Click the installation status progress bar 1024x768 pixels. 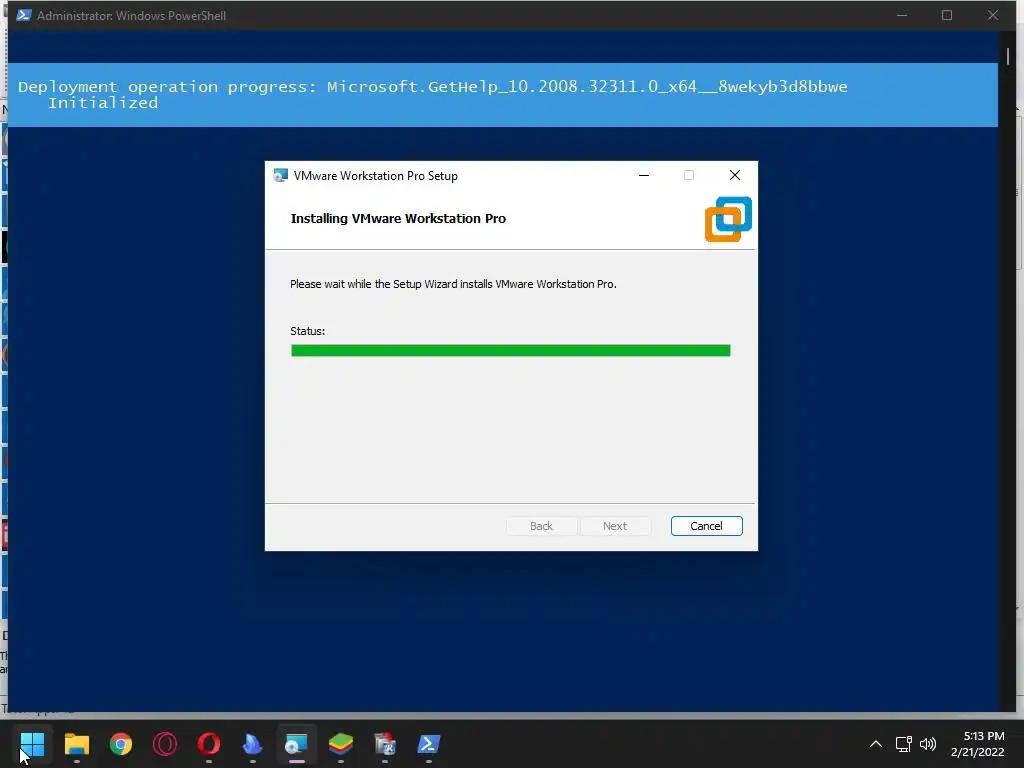(511, 351)
